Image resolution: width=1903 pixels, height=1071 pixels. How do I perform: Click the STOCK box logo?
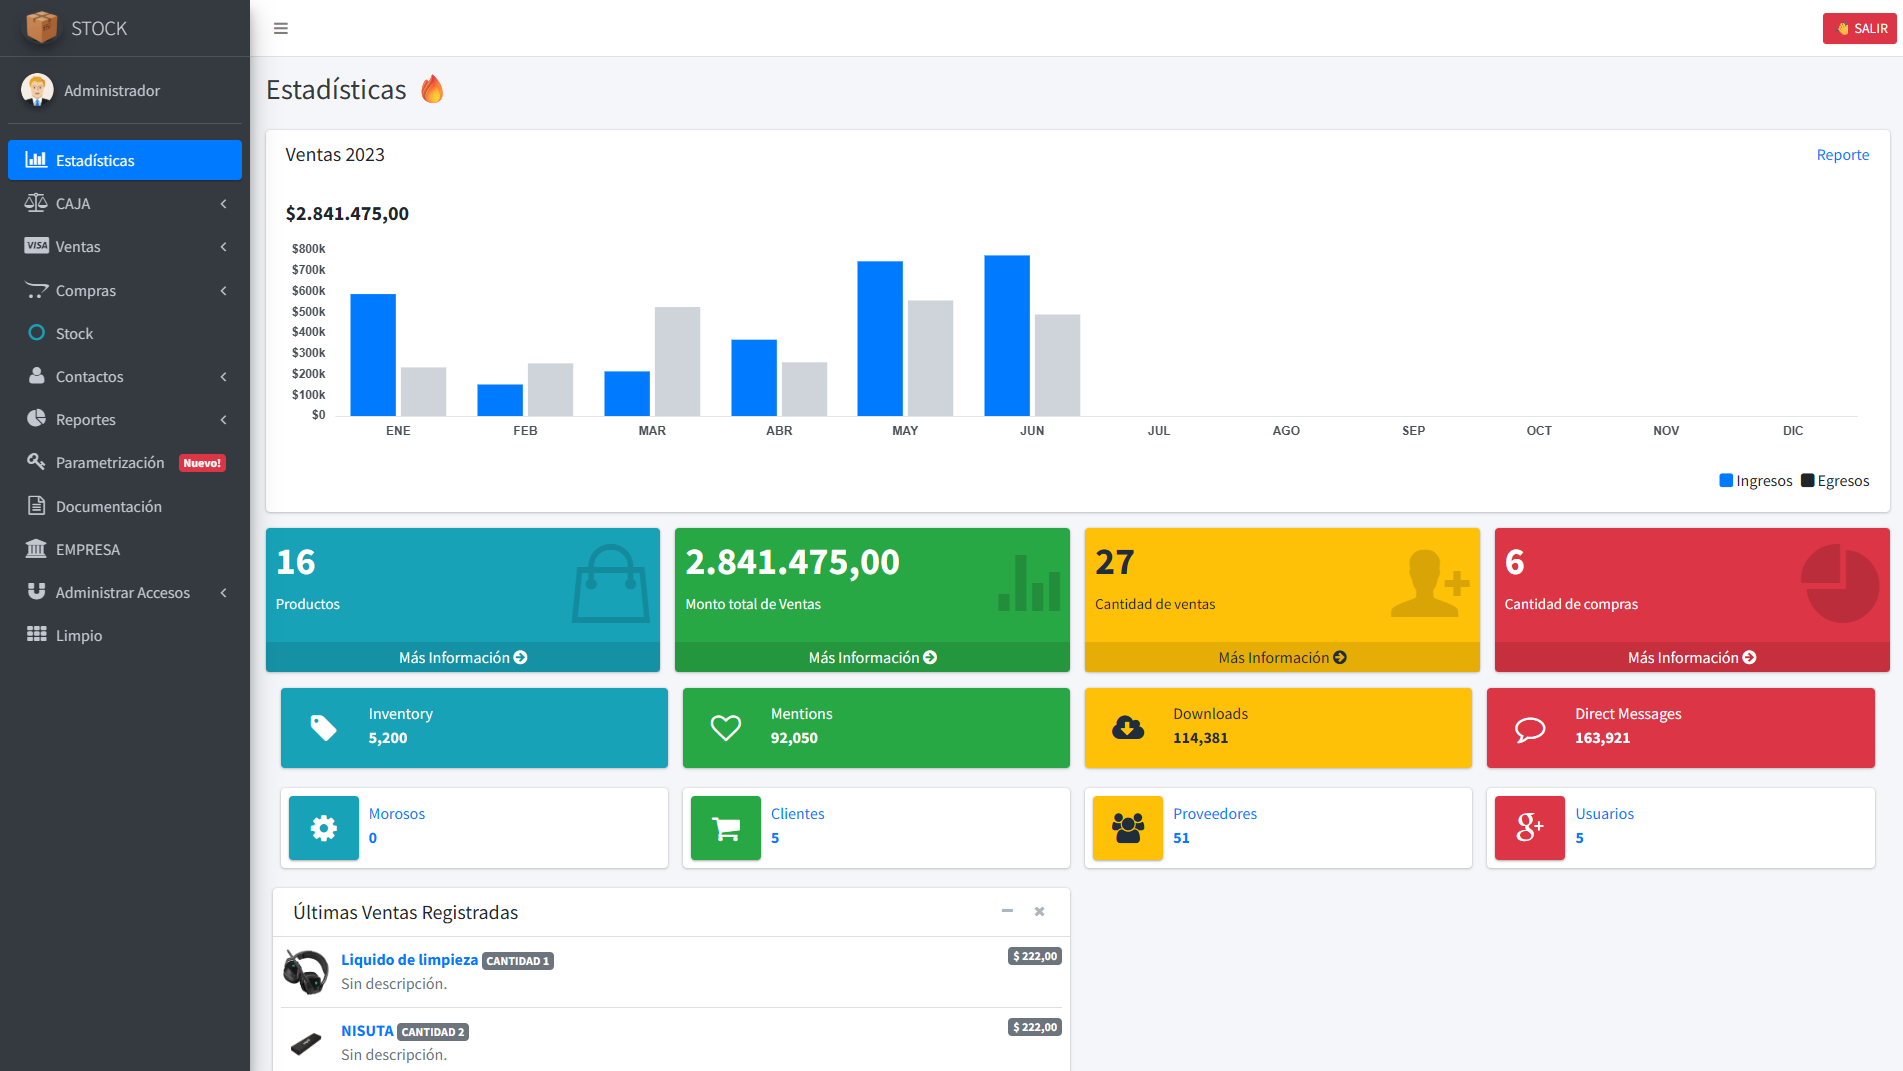click(42, 28)
